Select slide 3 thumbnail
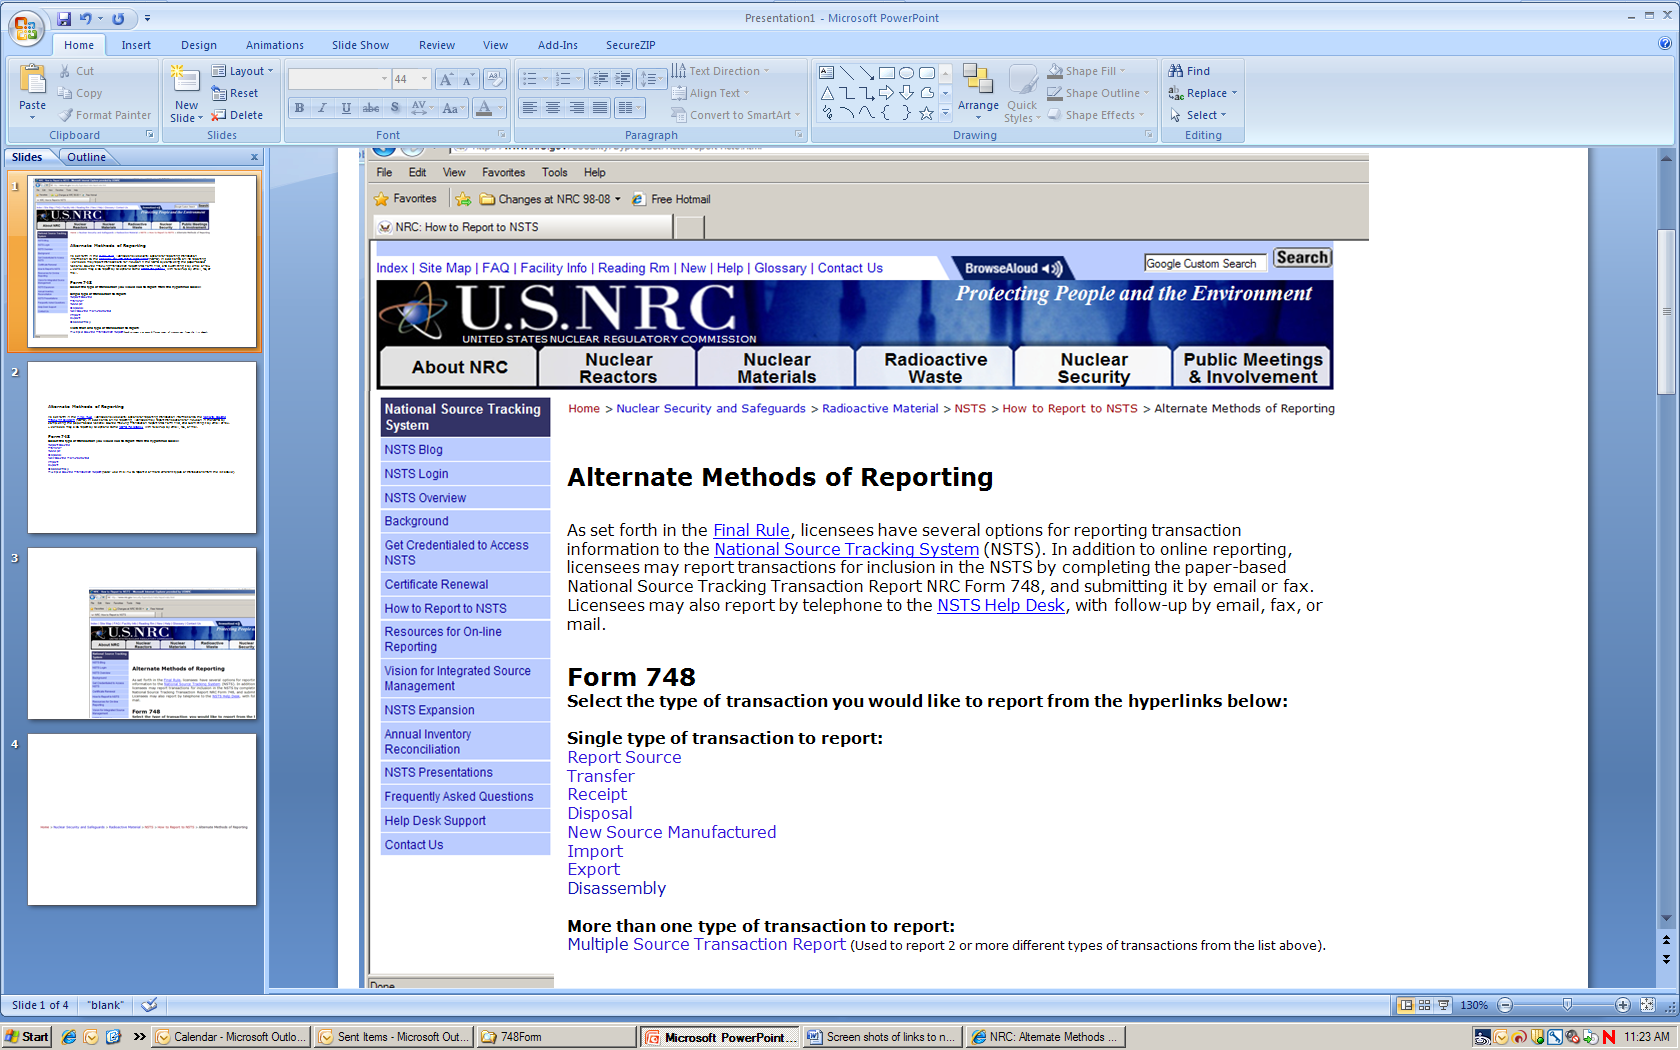This screenshot has width=1680, height=1050. coord(142,633)
